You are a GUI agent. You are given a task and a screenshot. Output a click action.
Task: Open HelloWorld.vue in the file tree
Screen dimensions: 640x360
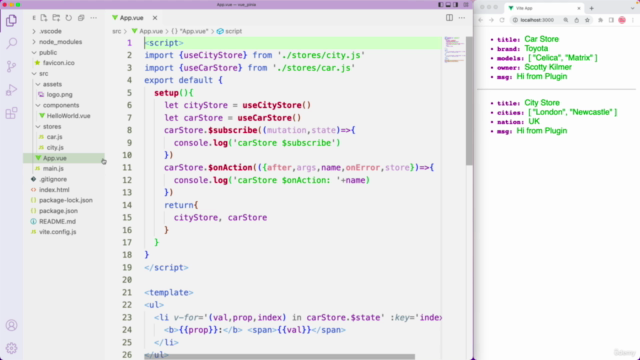[x=68, y=116]
